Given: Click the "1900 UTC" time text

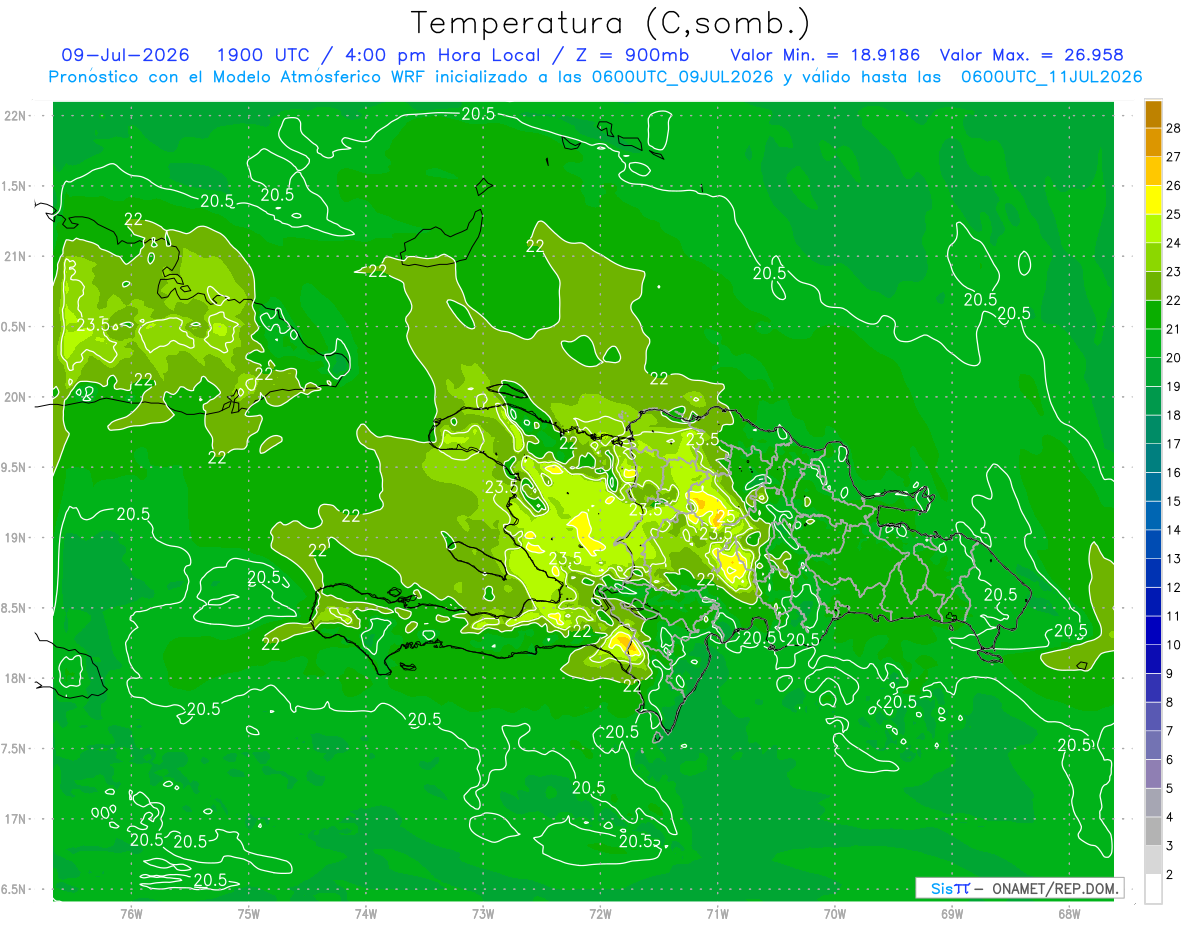Looking at the screenshot, I should [x=263, y=55].
